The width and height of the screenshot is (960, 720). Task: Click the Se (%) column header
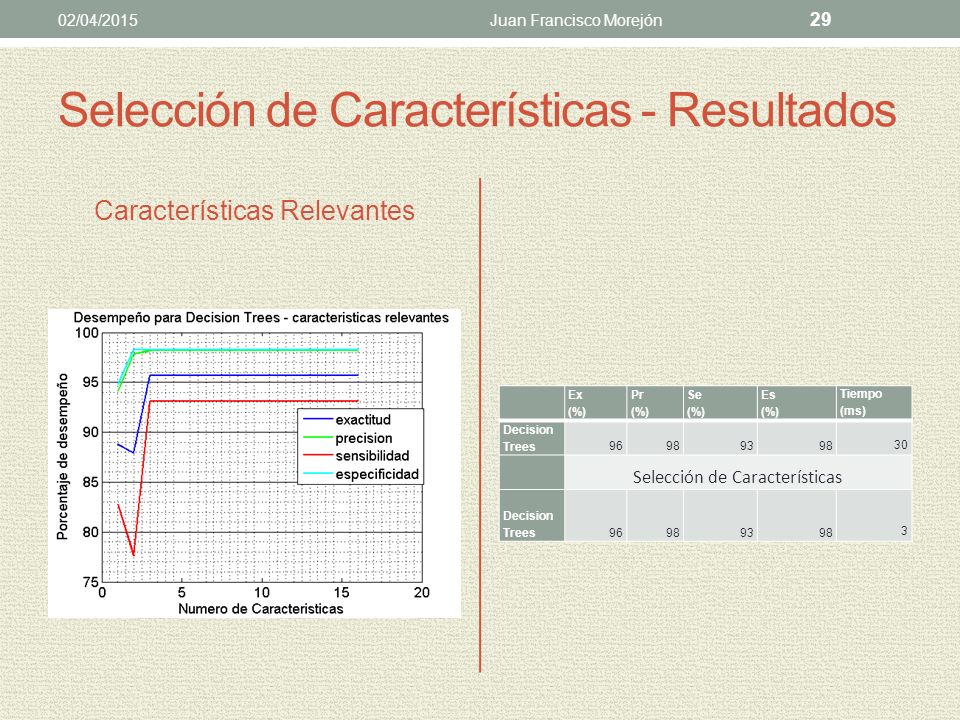tap(720, 403)
